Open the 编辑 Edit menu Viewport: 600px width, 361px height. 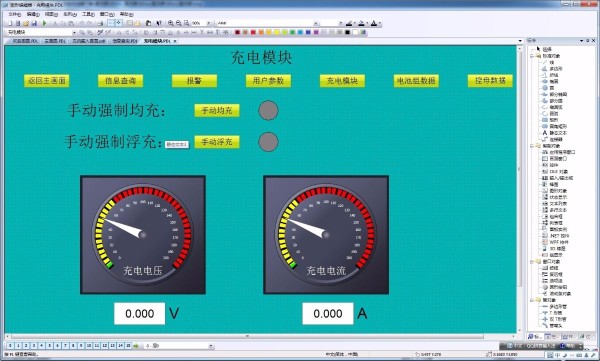(33, 14)
